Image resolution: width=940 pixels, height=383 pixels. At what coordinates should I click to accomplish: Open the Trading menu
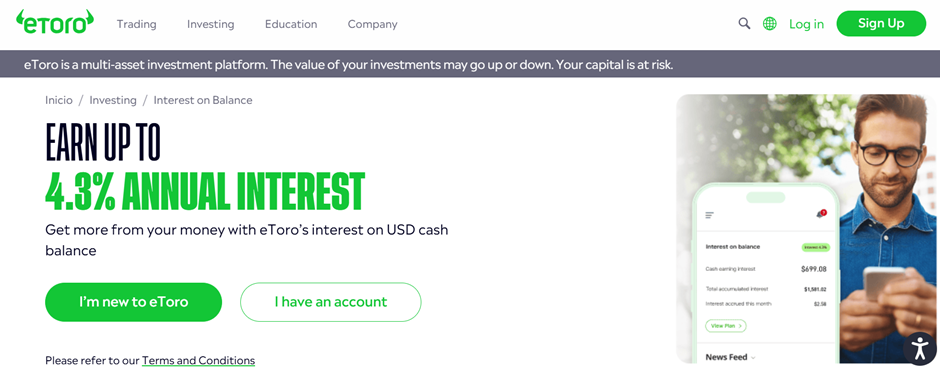pyautogui.click(x=137, y=25)
